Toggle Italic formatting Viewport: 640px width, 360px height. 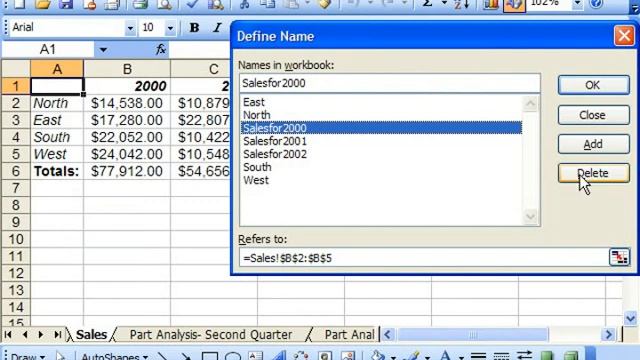tap(217, 27)
